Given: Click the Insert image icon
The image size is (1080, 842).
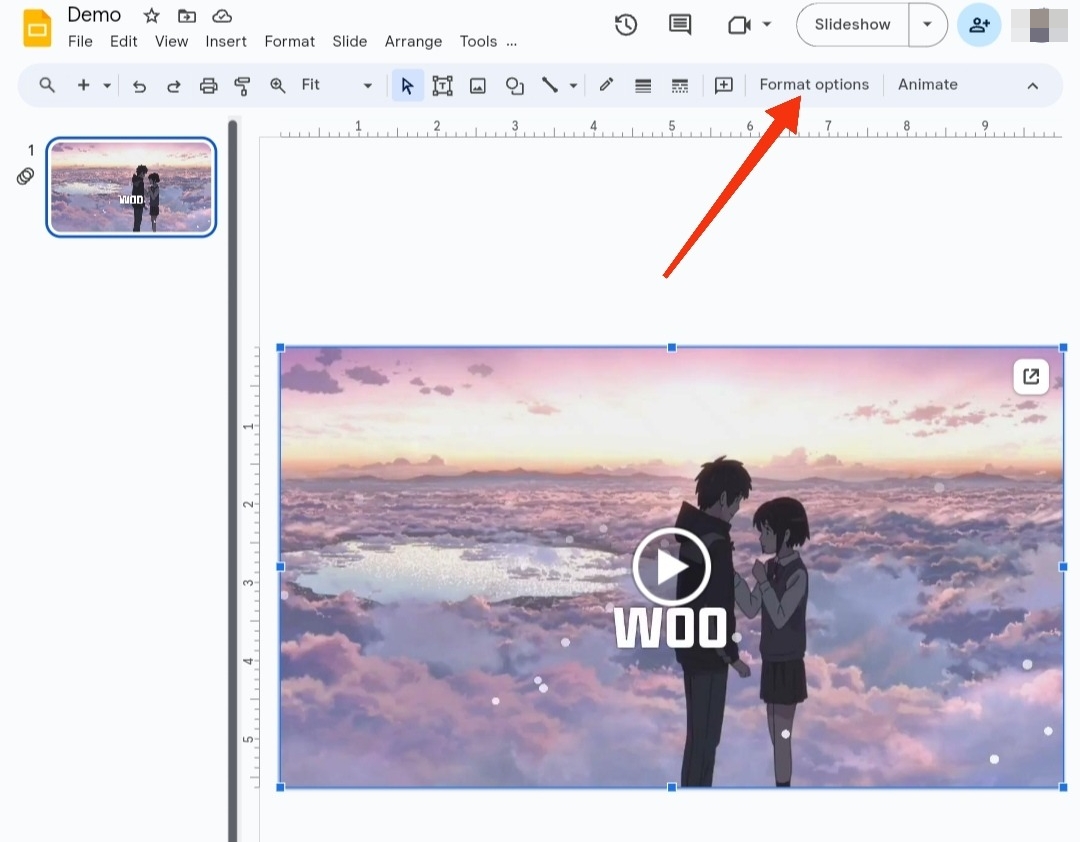Looking at the screenshot, I should (x=478, y=85).
